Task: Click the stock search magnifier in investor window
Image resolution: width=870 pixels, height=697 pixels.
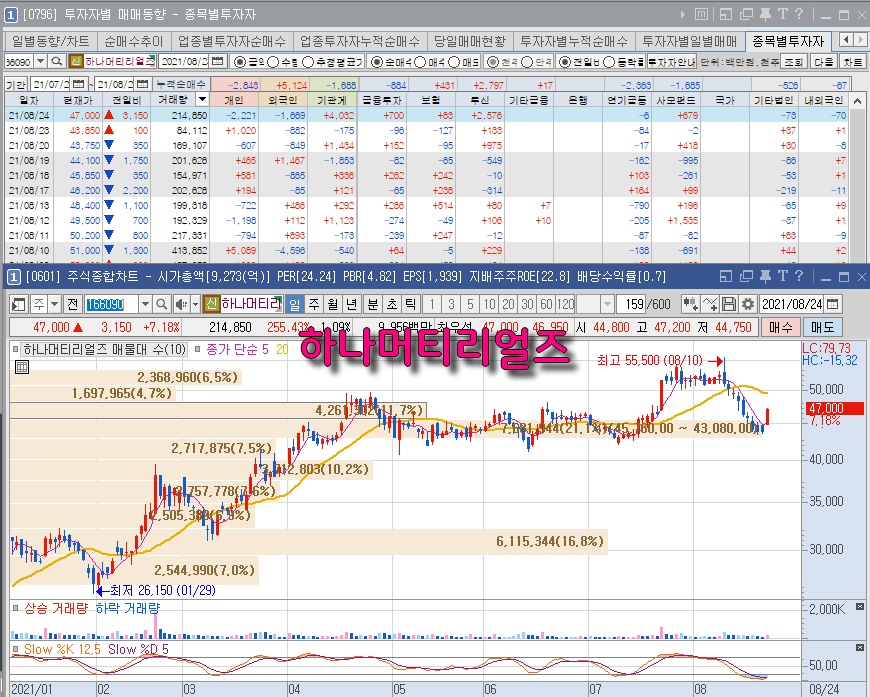Action: click(x=56, y=61)
